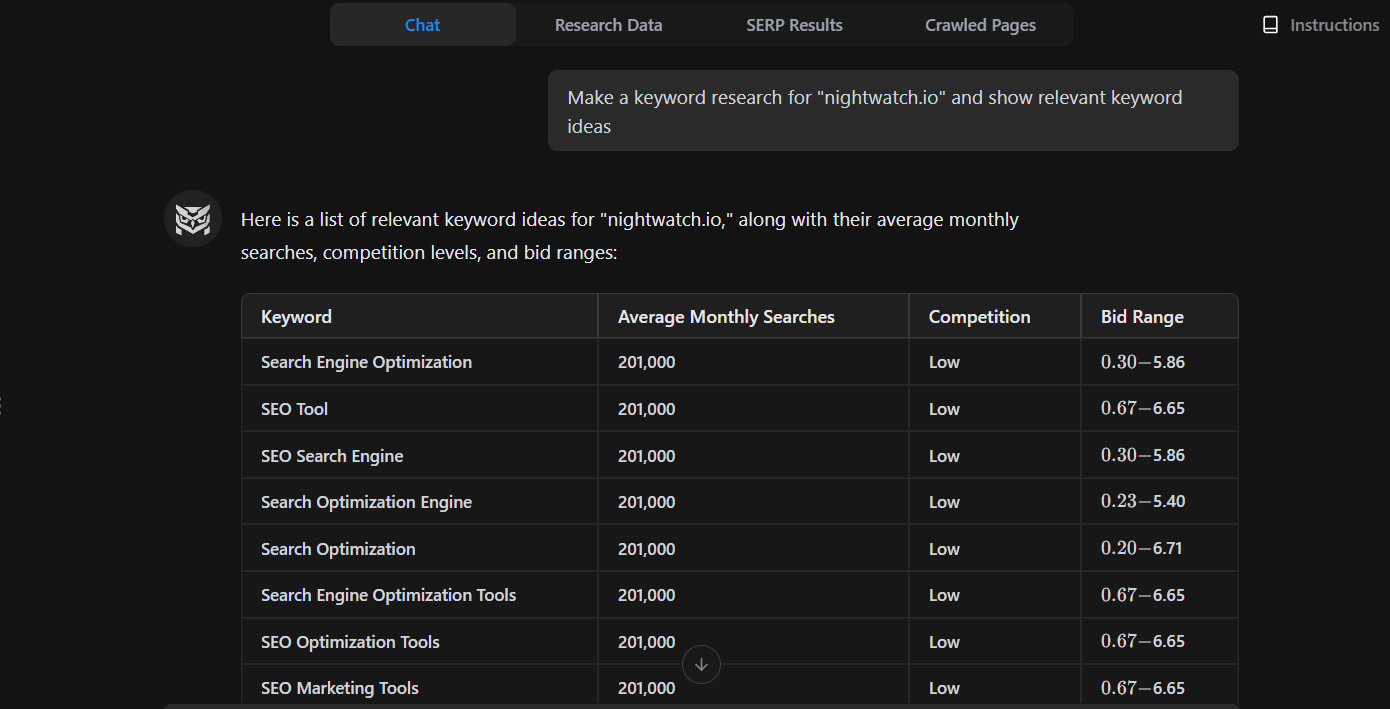Switch to the Research Data tab
The image size is (1390, 709).
608,24
